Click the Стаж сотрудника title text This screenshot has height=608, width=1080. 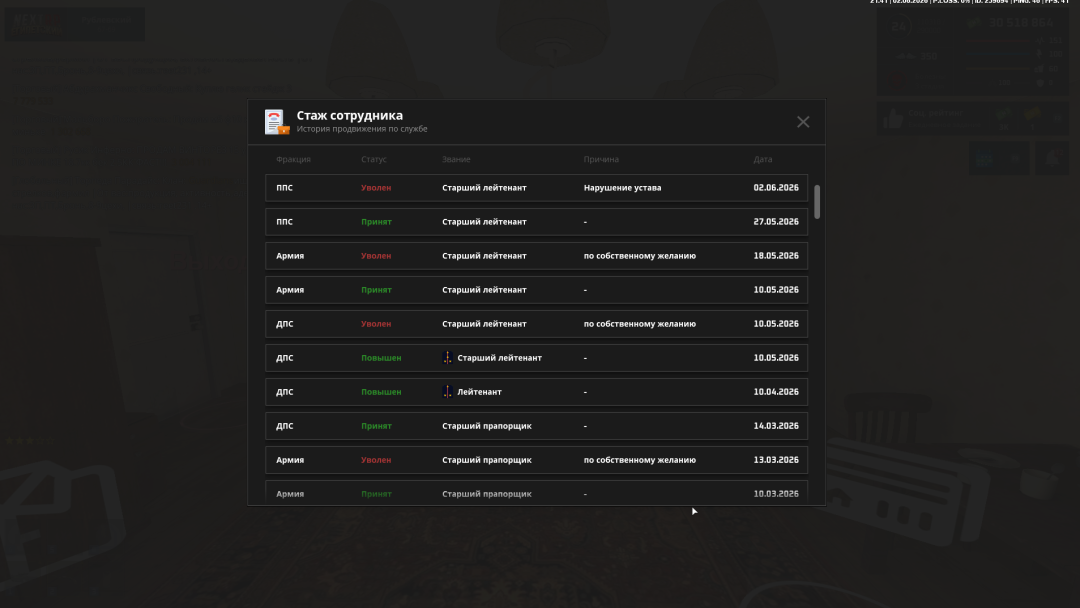[350, 116]
